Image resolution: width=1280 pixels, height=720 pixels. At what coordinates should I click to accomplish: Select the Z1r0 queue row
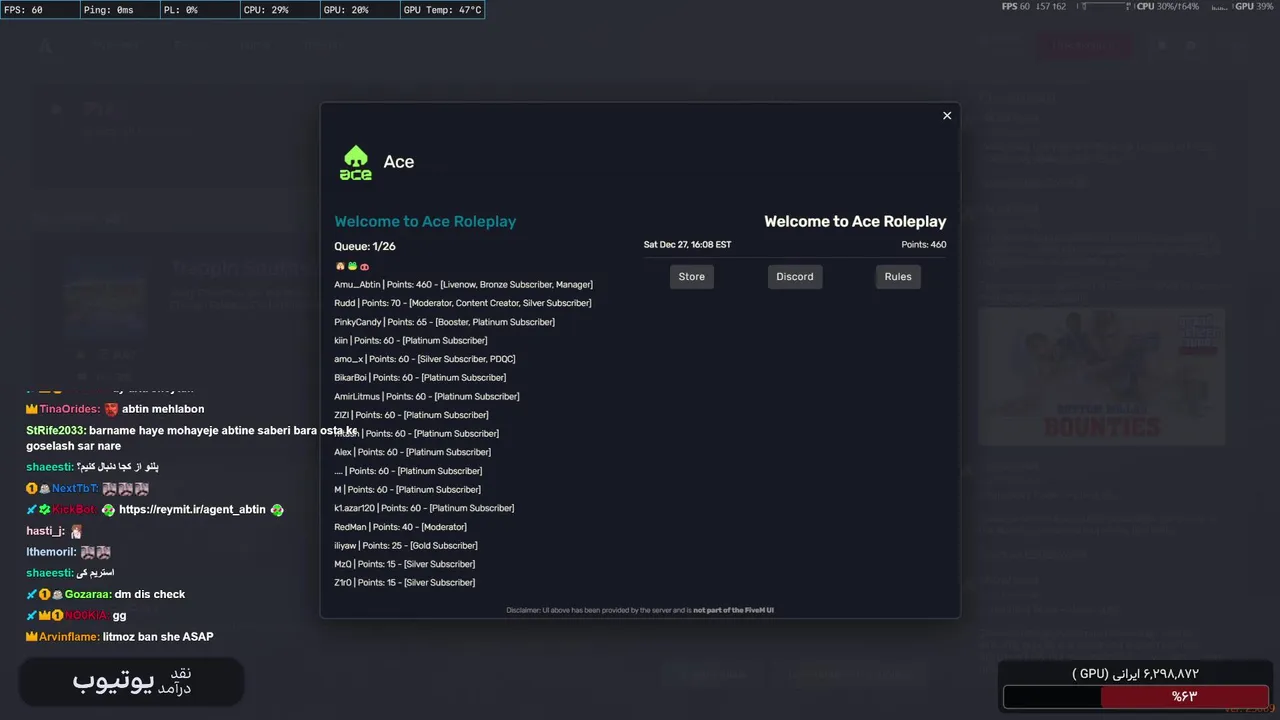[405, 583]
